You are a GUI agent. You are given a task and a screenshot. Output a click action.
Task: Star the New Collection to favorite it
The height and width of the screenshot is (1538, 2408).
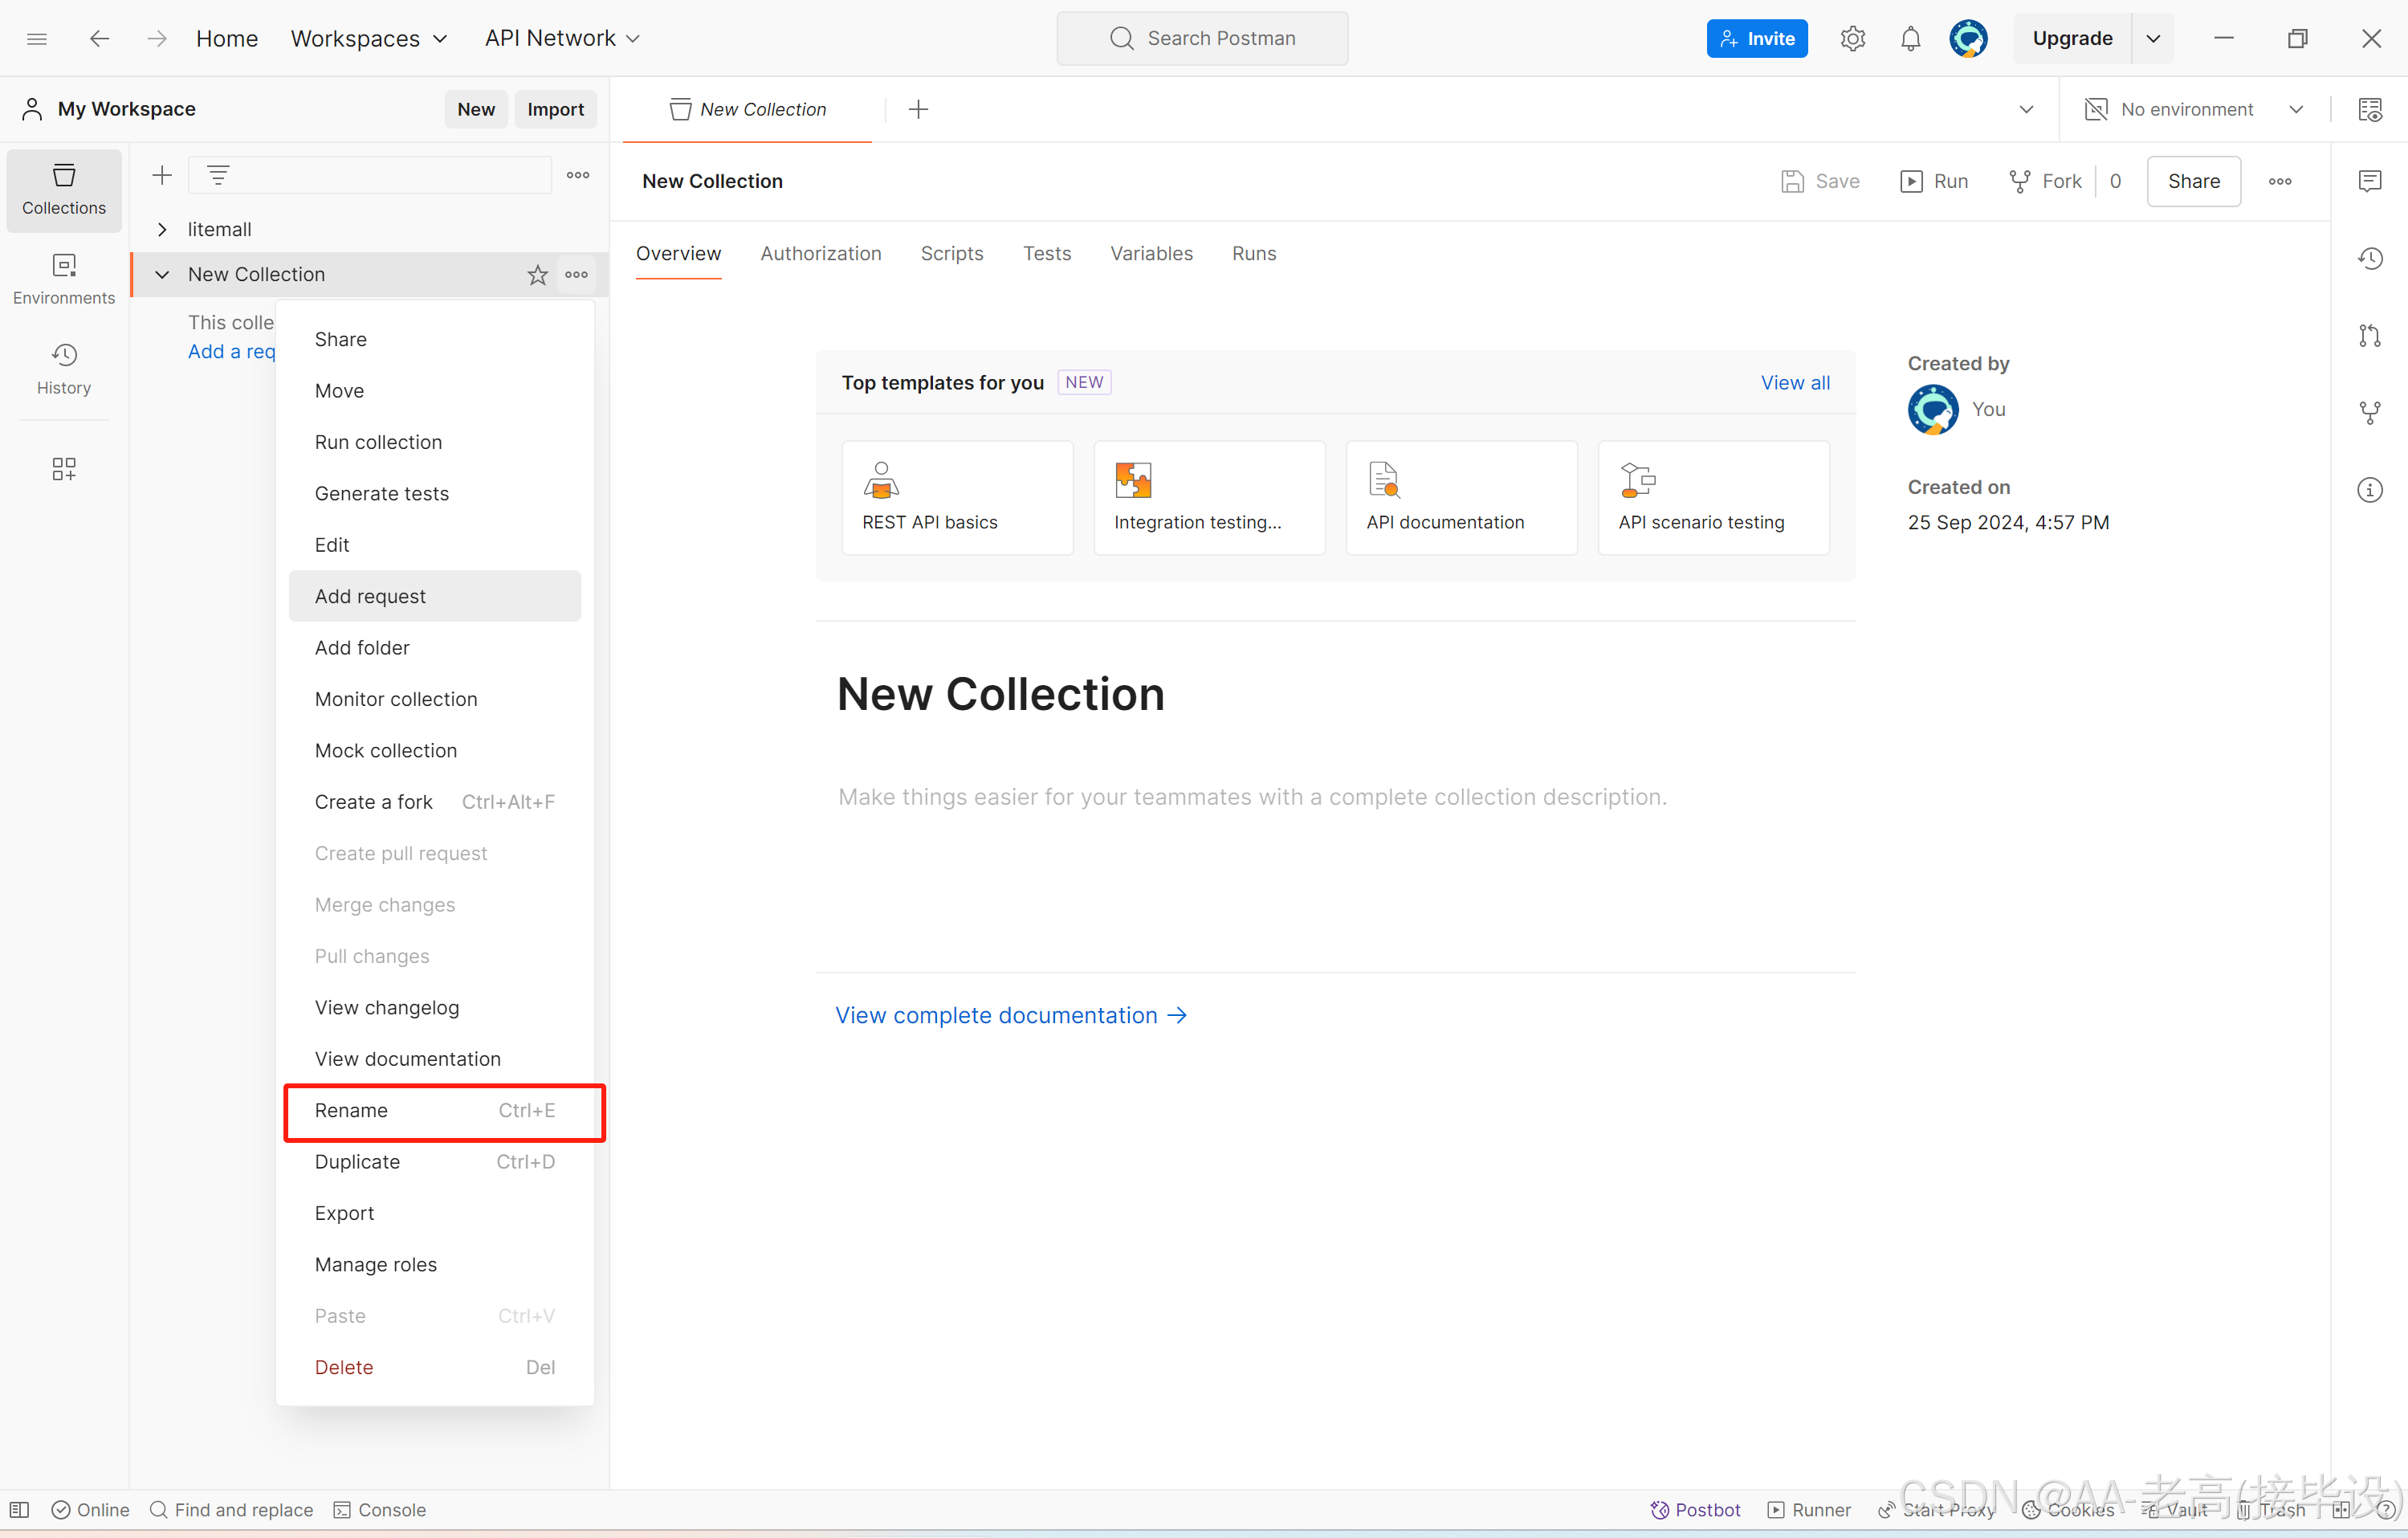(x=537, y=274)
